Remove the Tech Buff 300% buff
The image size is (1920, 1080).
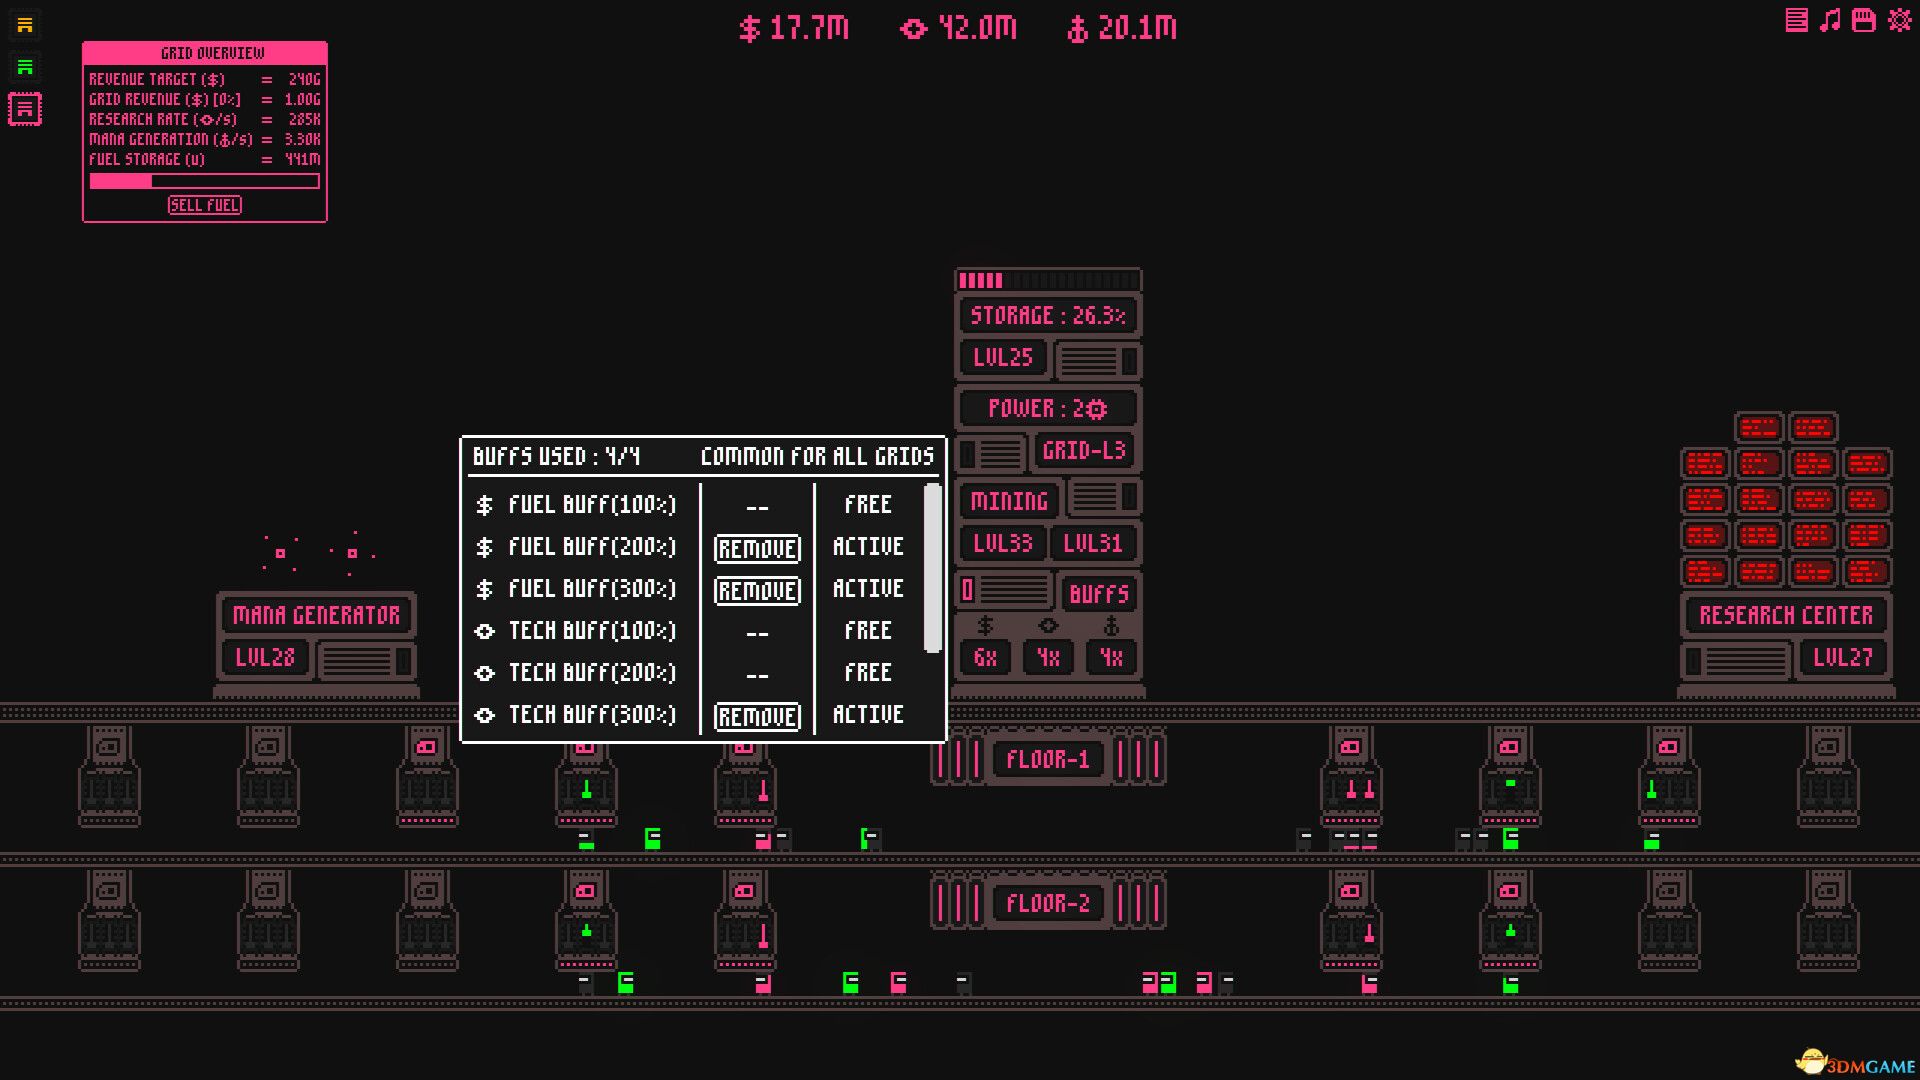757,716
